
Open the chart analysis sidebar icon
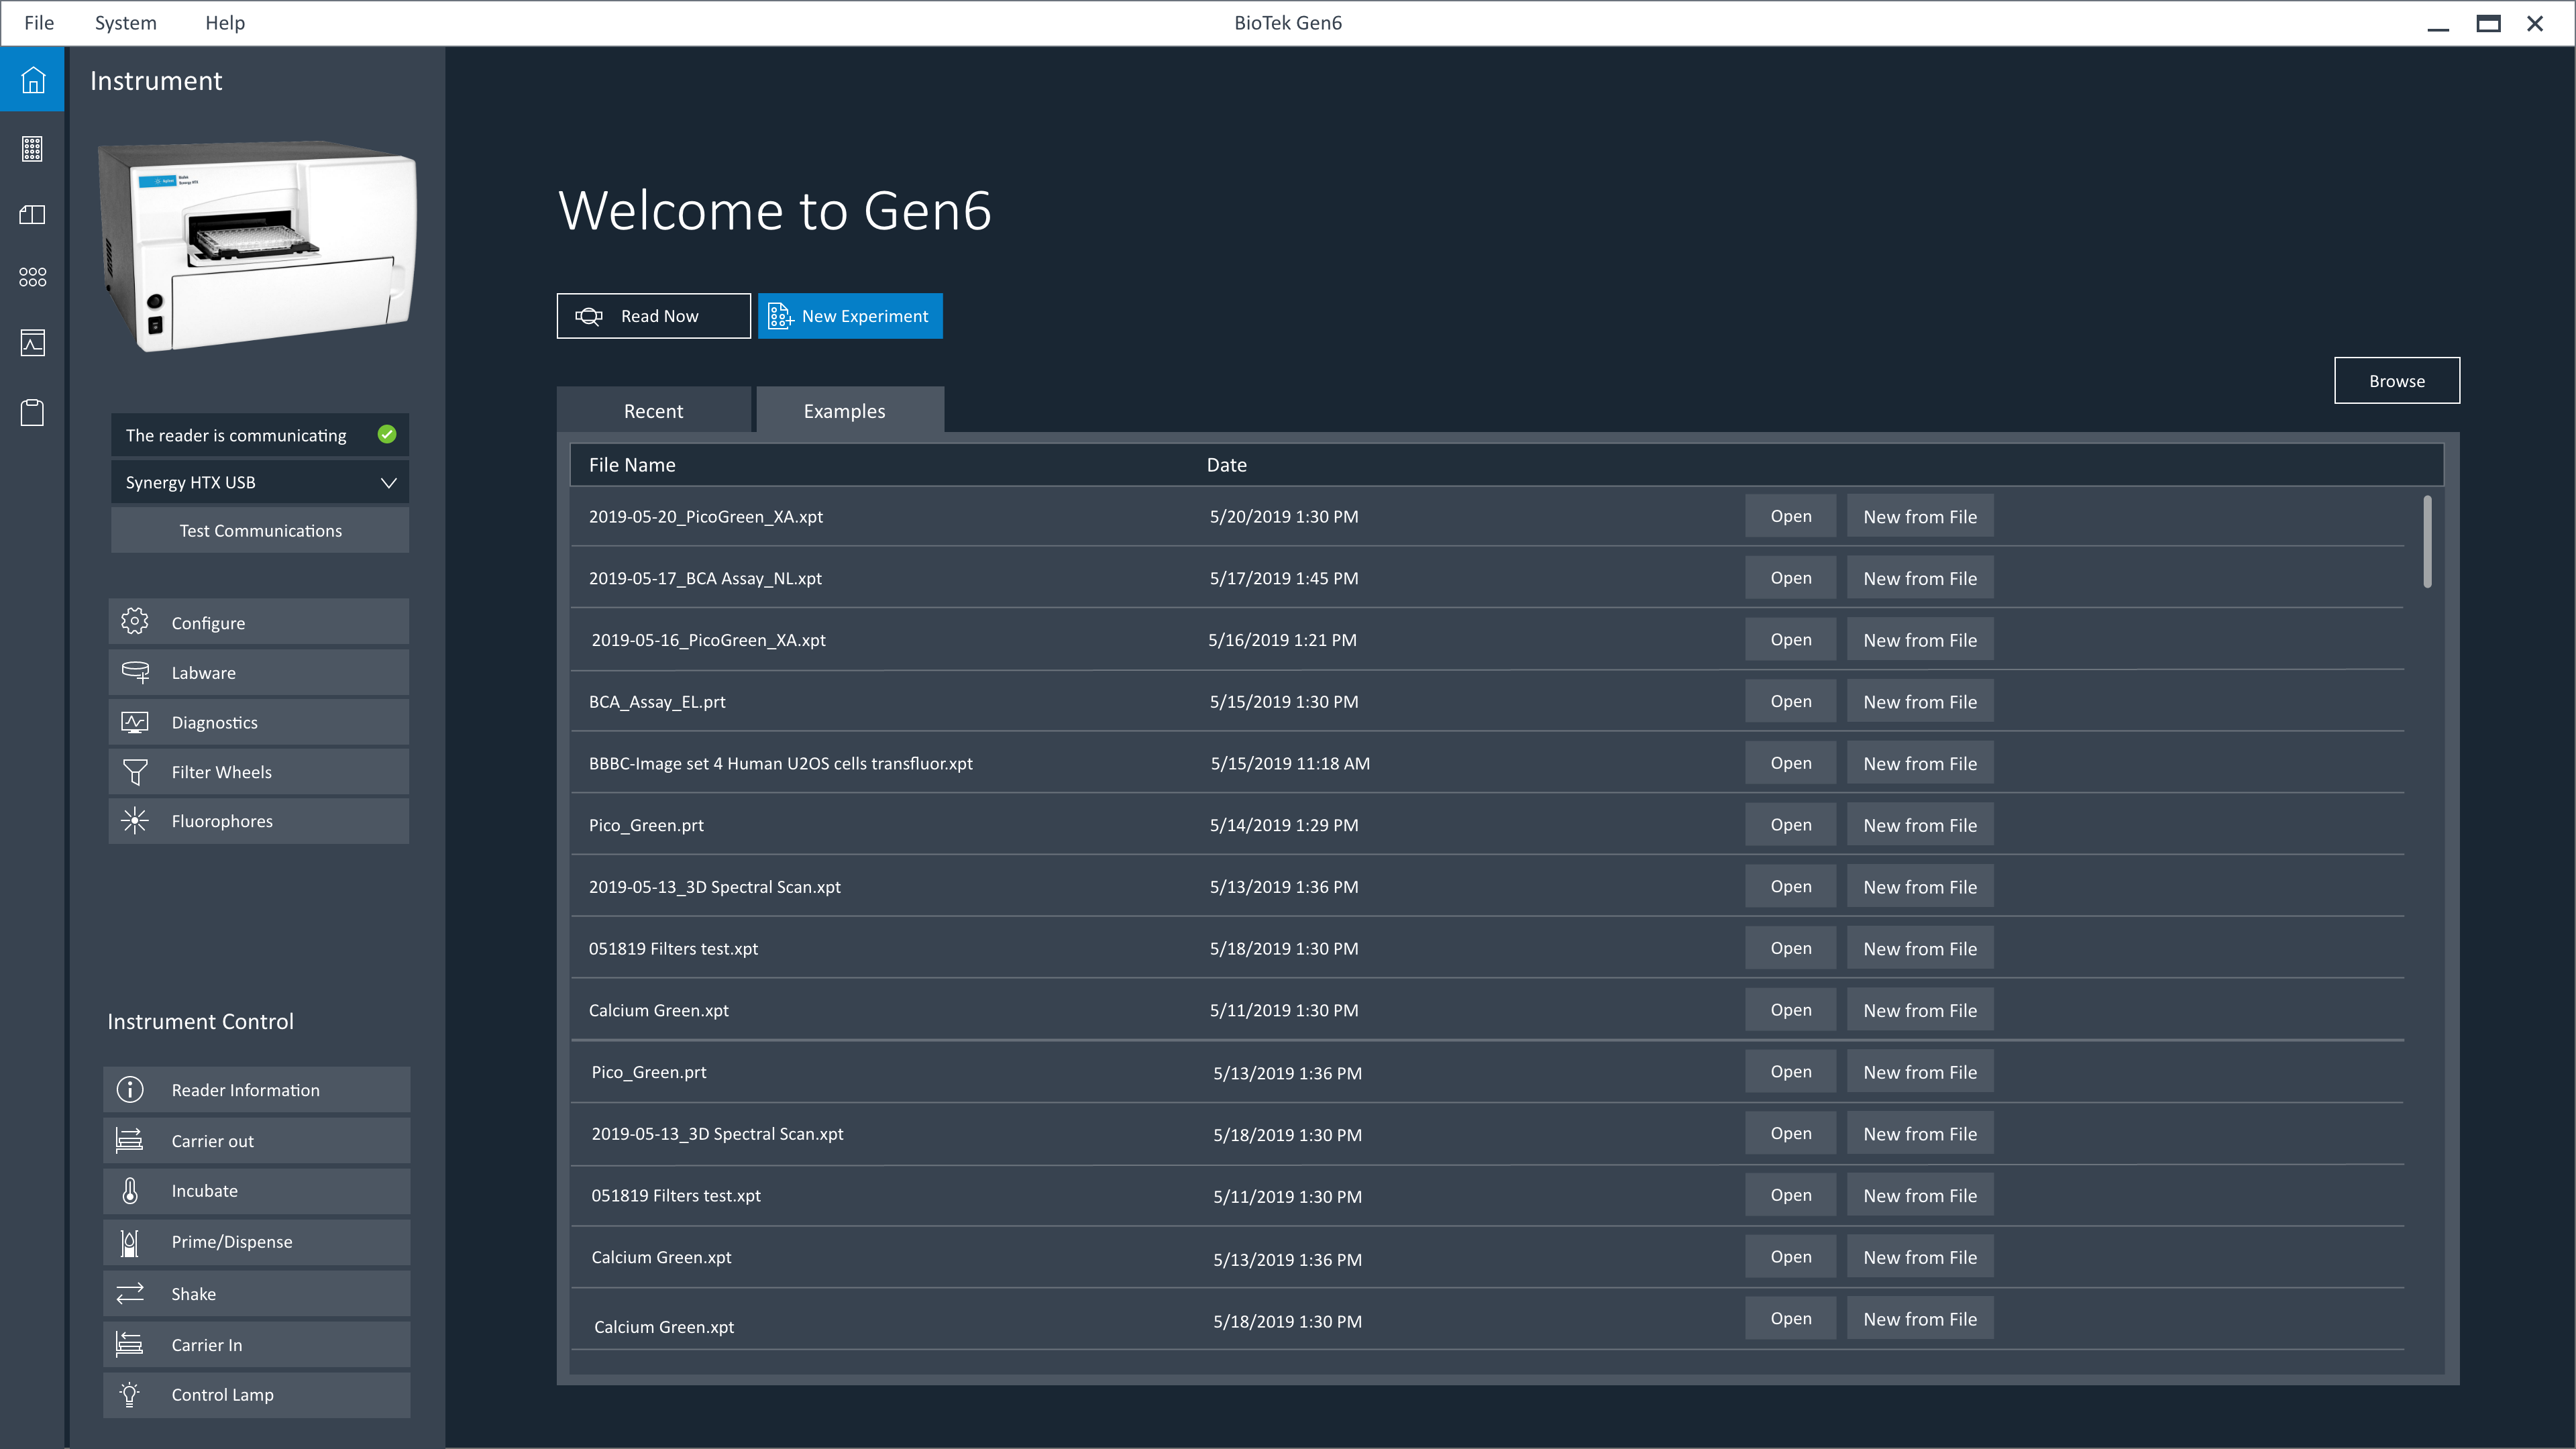[33, 343]
